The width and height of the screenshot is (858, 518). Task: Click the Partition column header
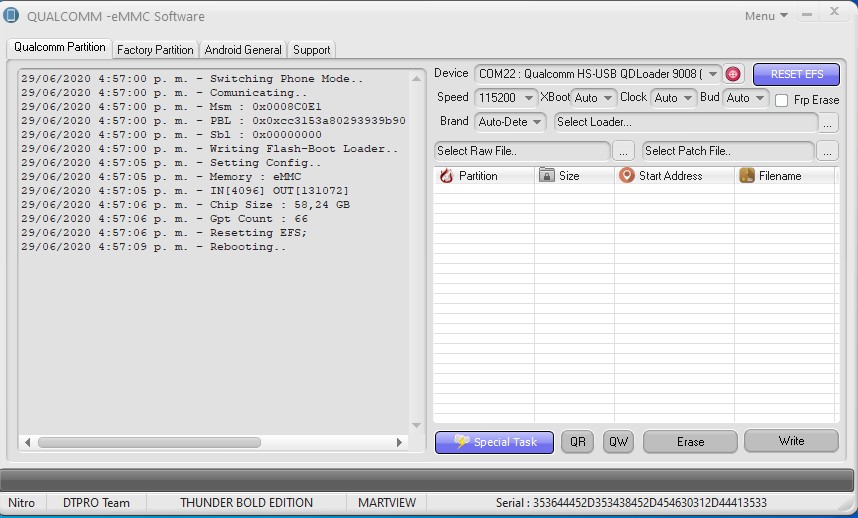pyautogui.click(x=484, y=176)
